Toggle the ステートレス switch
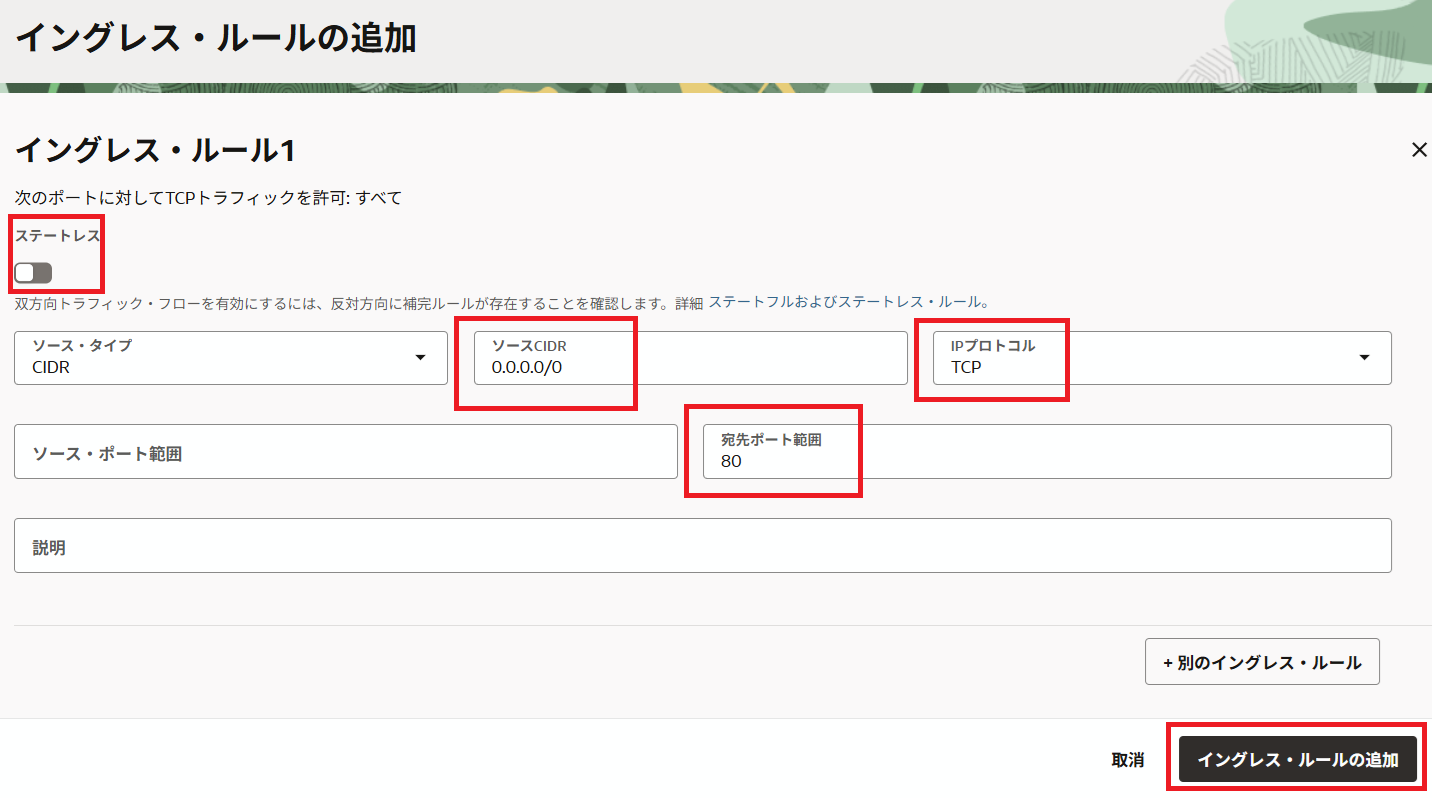 [33, 273]
